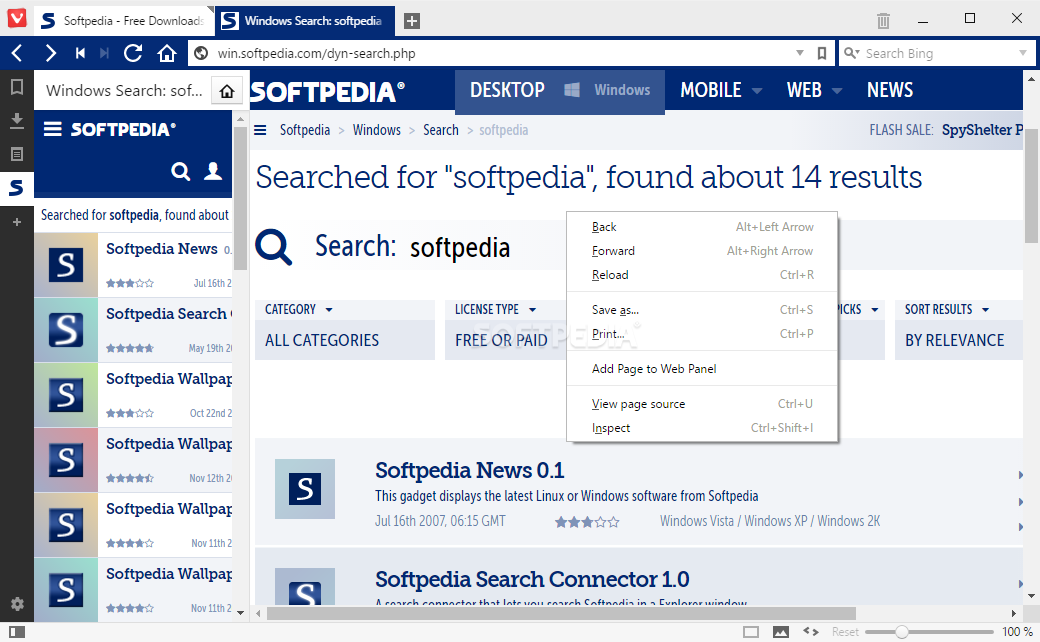Open Softpedia News 0.1 result title
The height and width of the screenshot is (642, 1040).
click(x=470, y=470)
